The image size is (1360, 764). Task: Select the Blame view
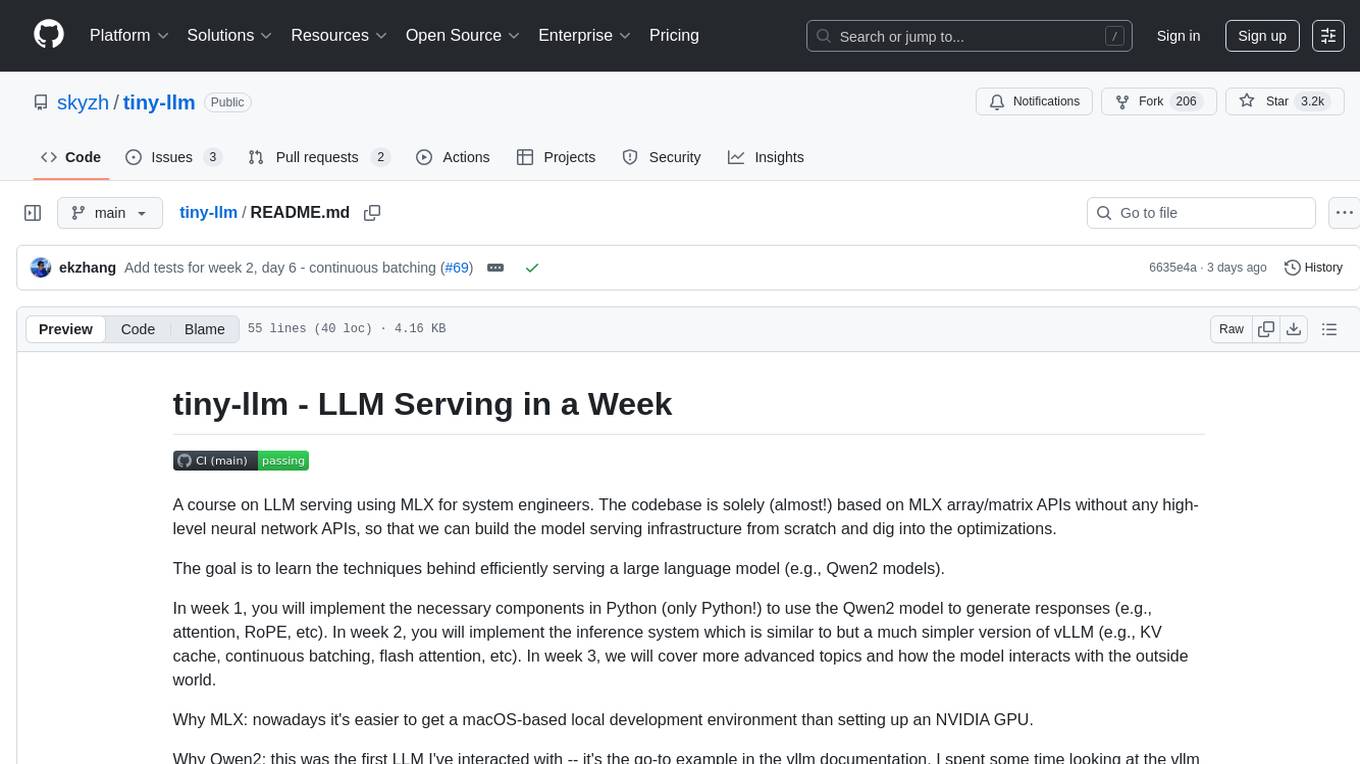204,329
